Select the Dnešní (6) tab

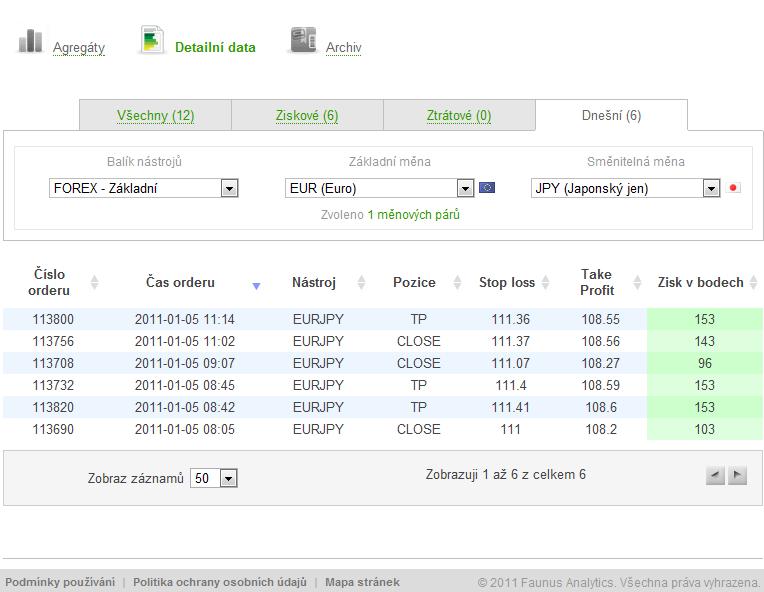click(611, 115)
